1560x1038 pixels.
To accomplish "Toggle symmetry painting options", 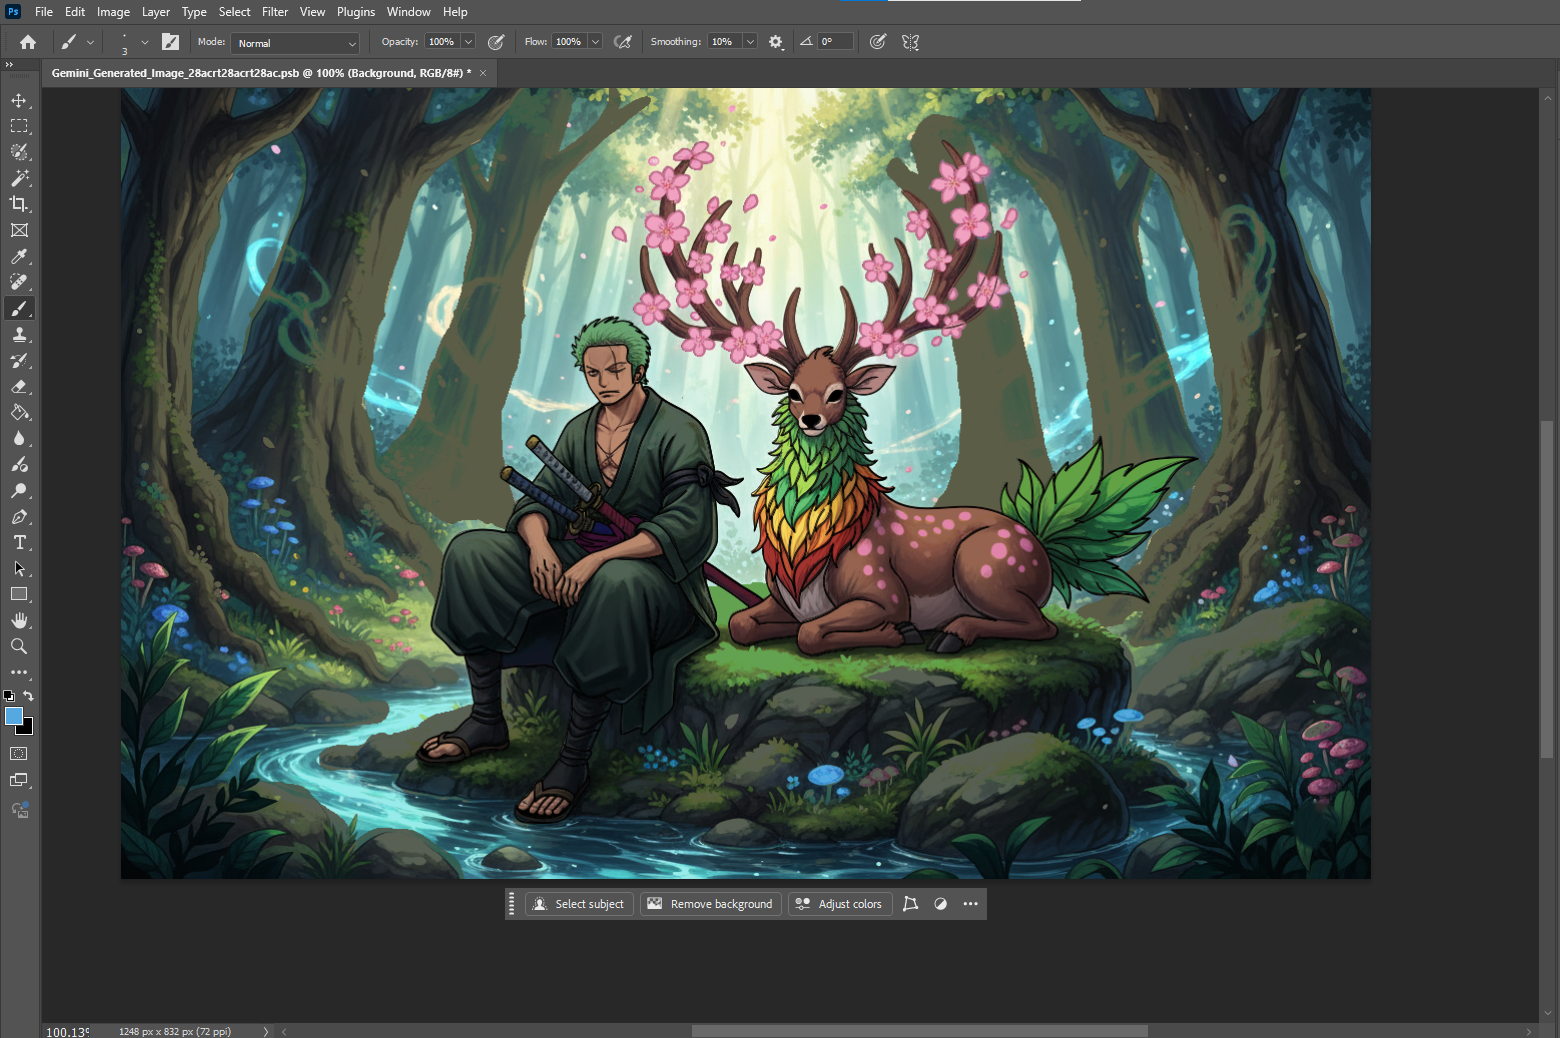I will click(x=910, y=42).
